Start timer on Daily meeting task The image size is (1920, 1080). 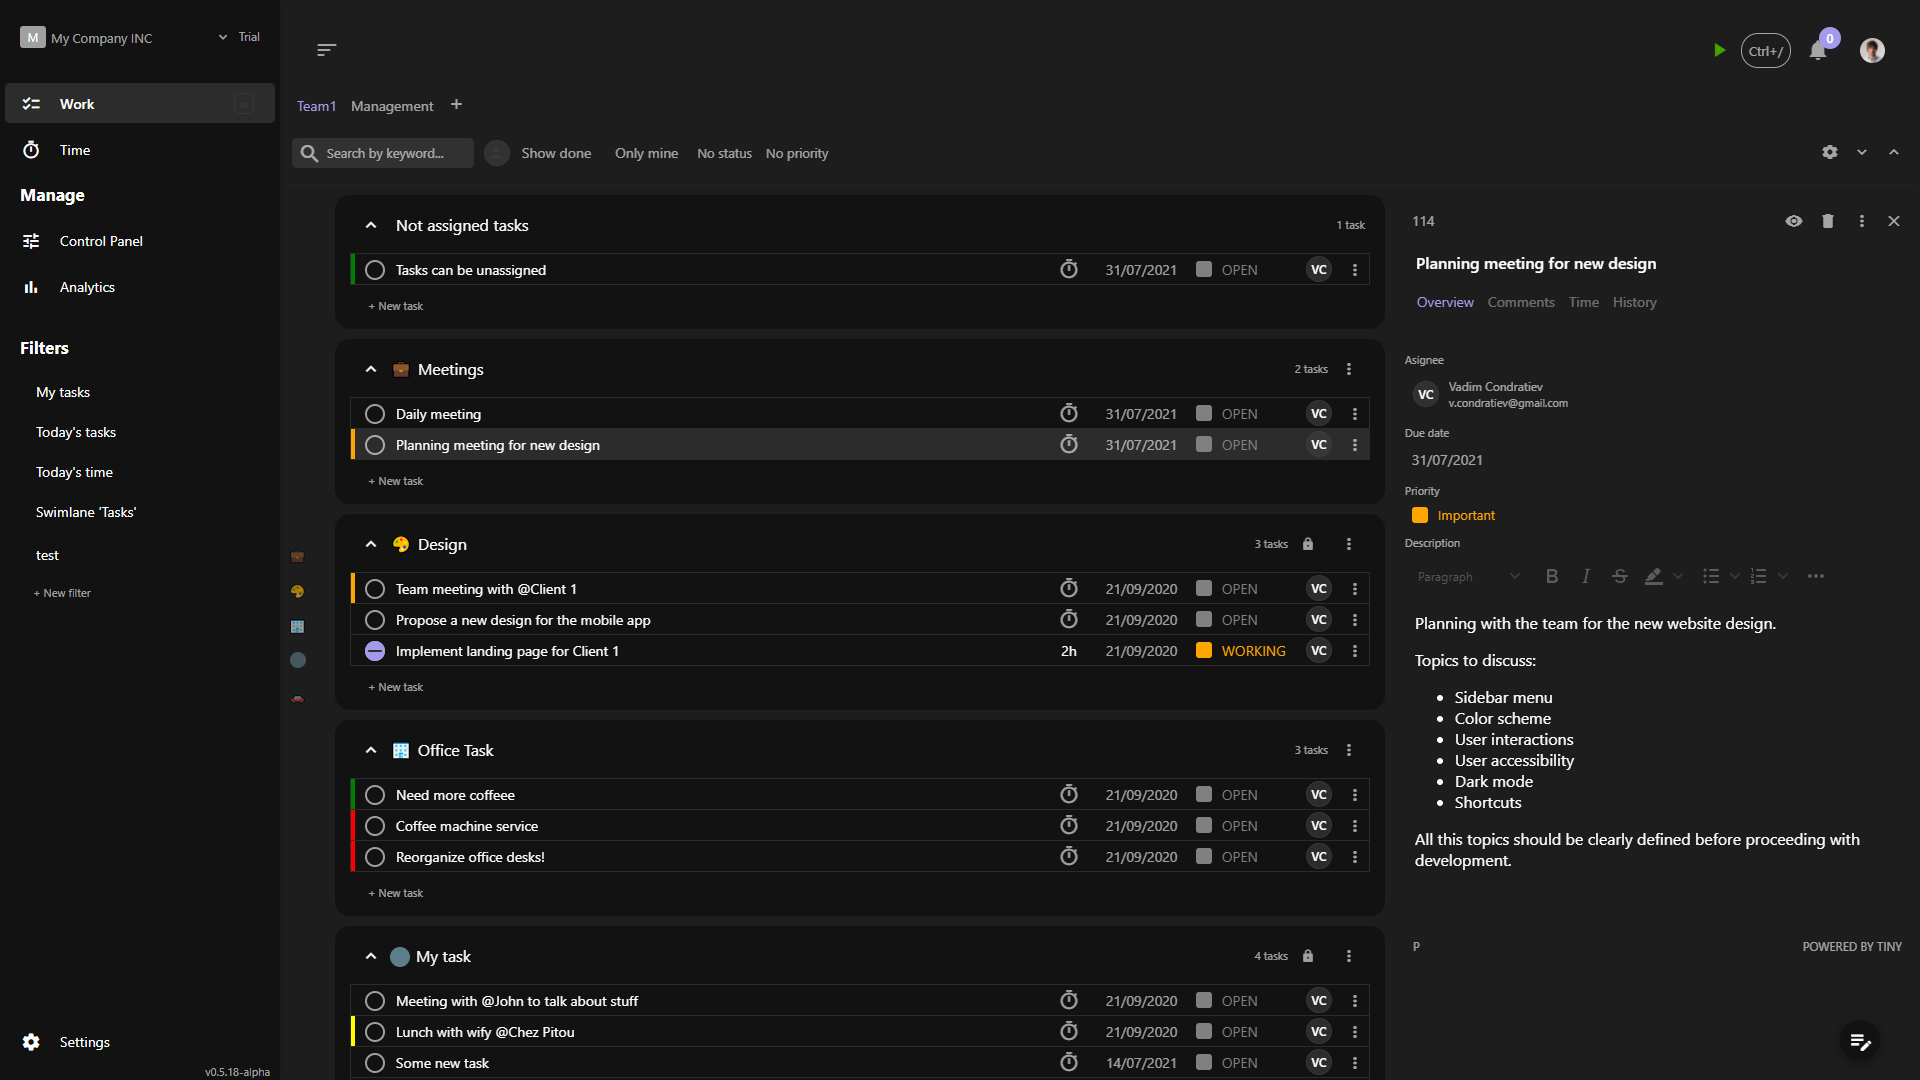(x=1069, y=413)
